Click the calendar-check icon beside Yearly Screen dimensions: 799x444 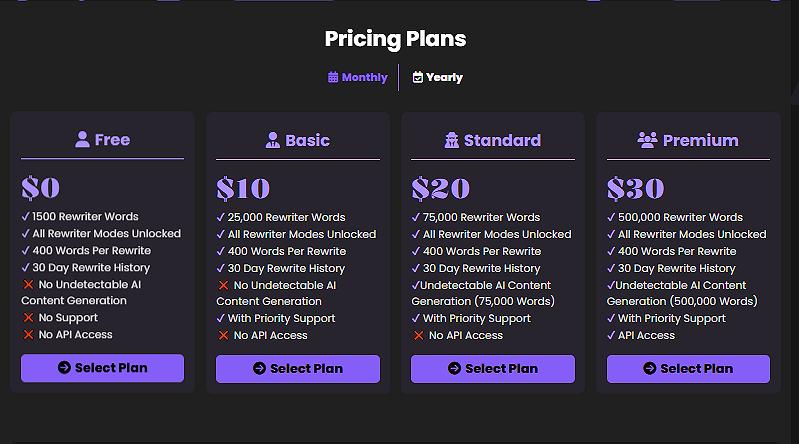click(x=418, y=77)
